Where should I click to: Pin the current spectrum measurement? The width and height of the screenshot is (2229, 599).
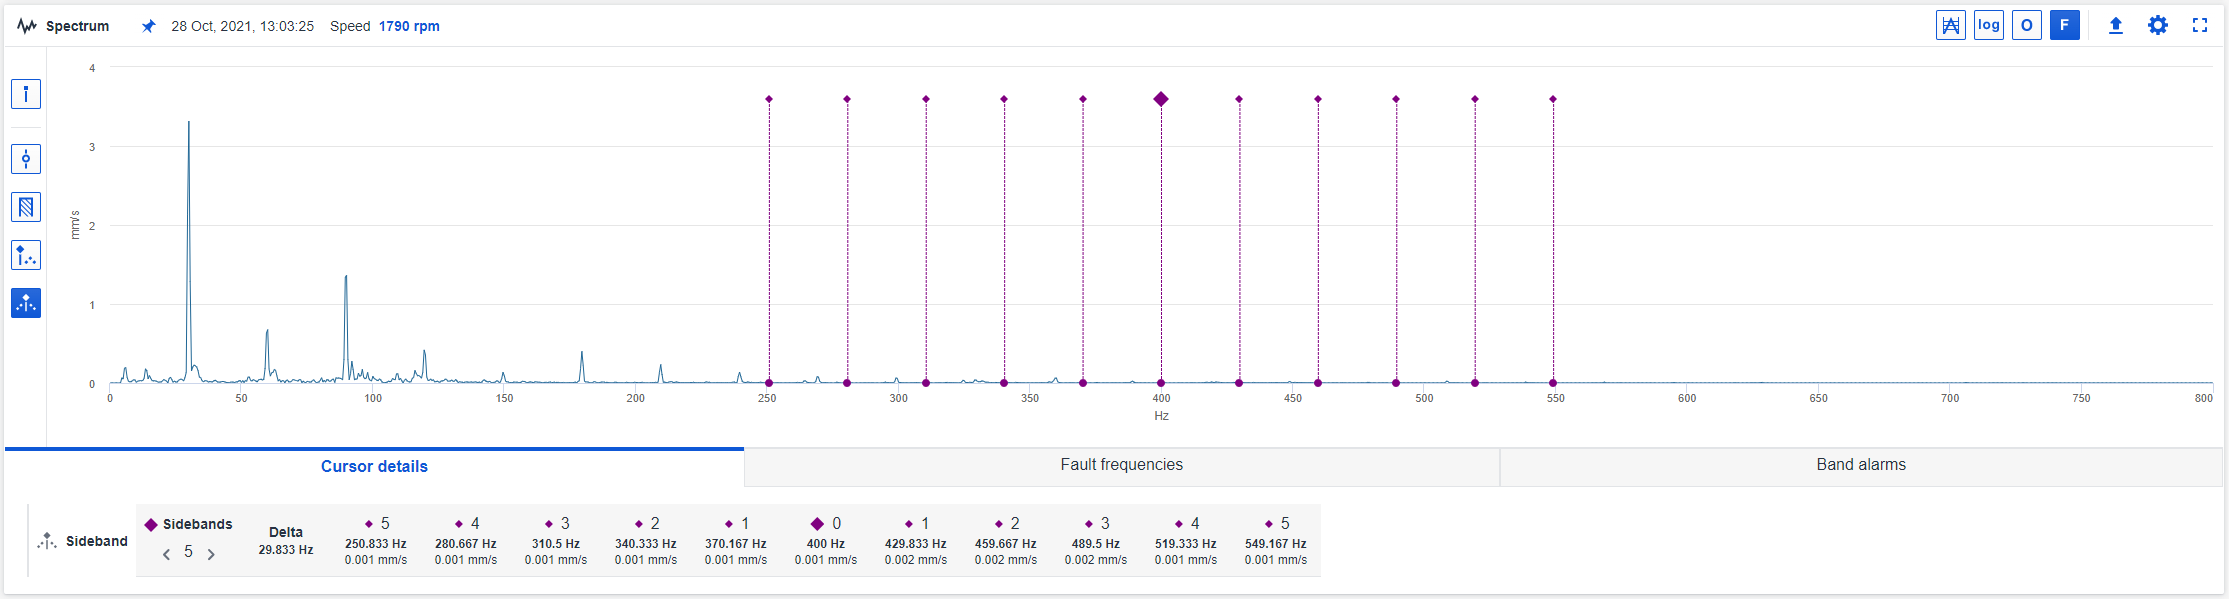(148, 26)
